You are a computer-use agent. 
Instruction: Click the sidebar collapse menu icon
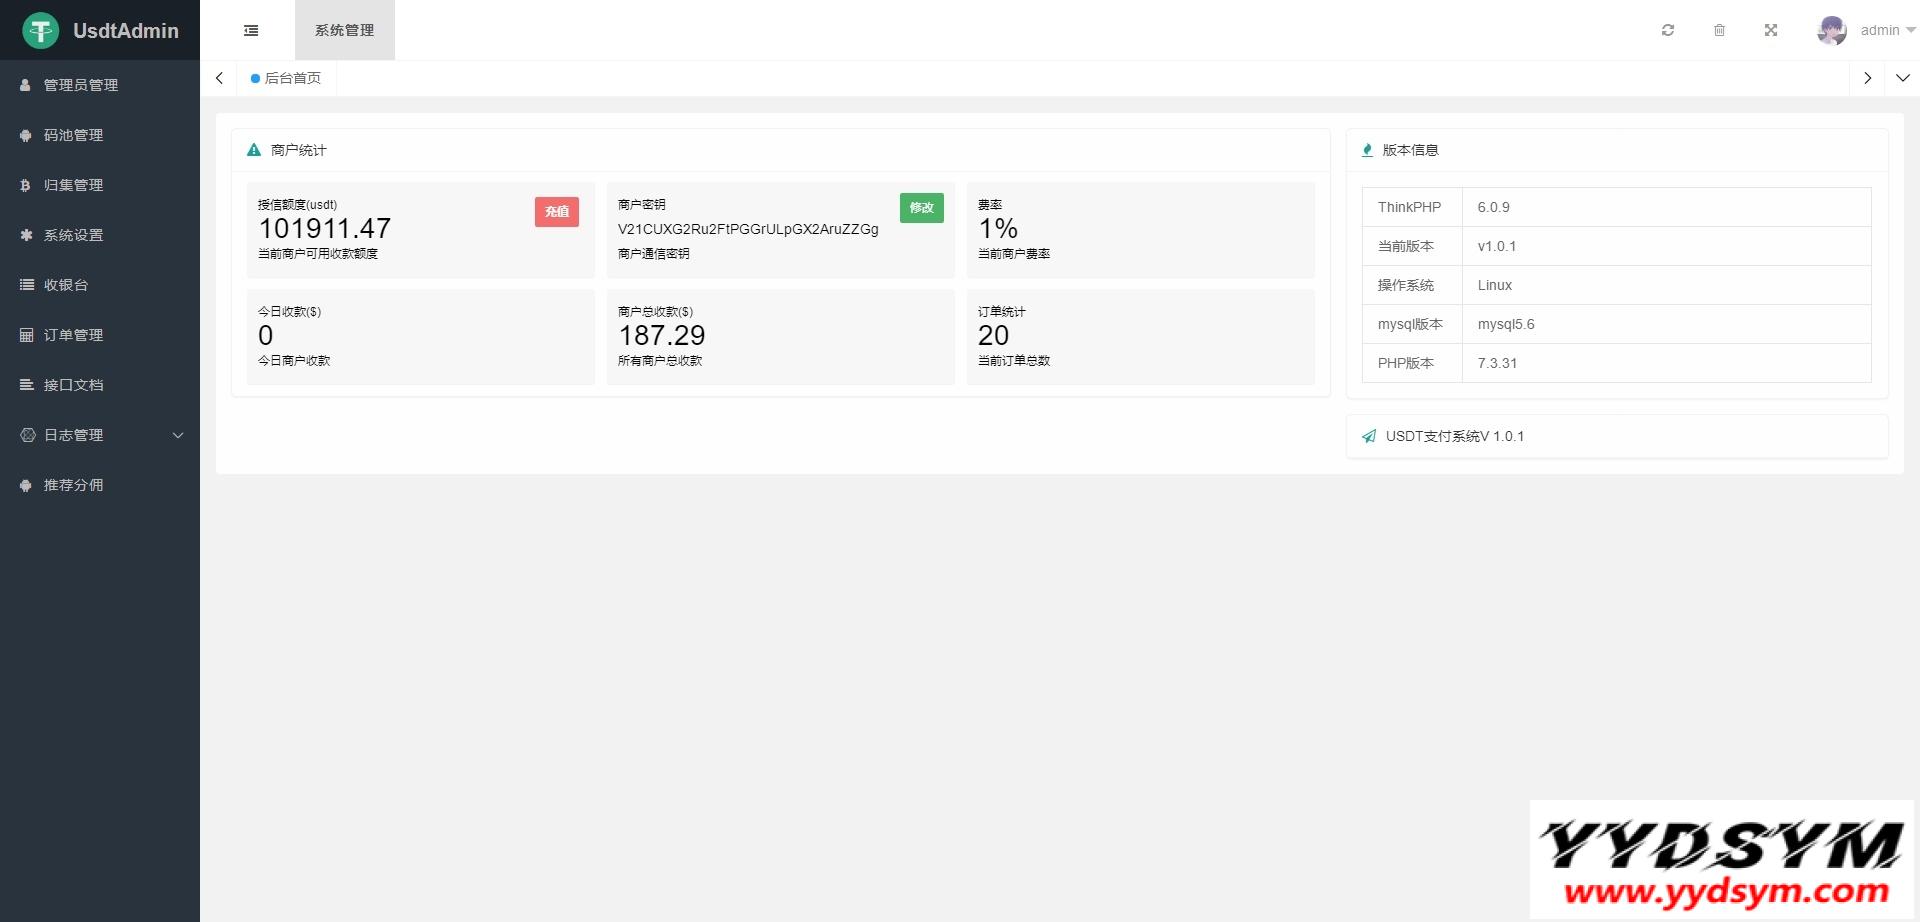pyautogui.click(x=251, y=31)
